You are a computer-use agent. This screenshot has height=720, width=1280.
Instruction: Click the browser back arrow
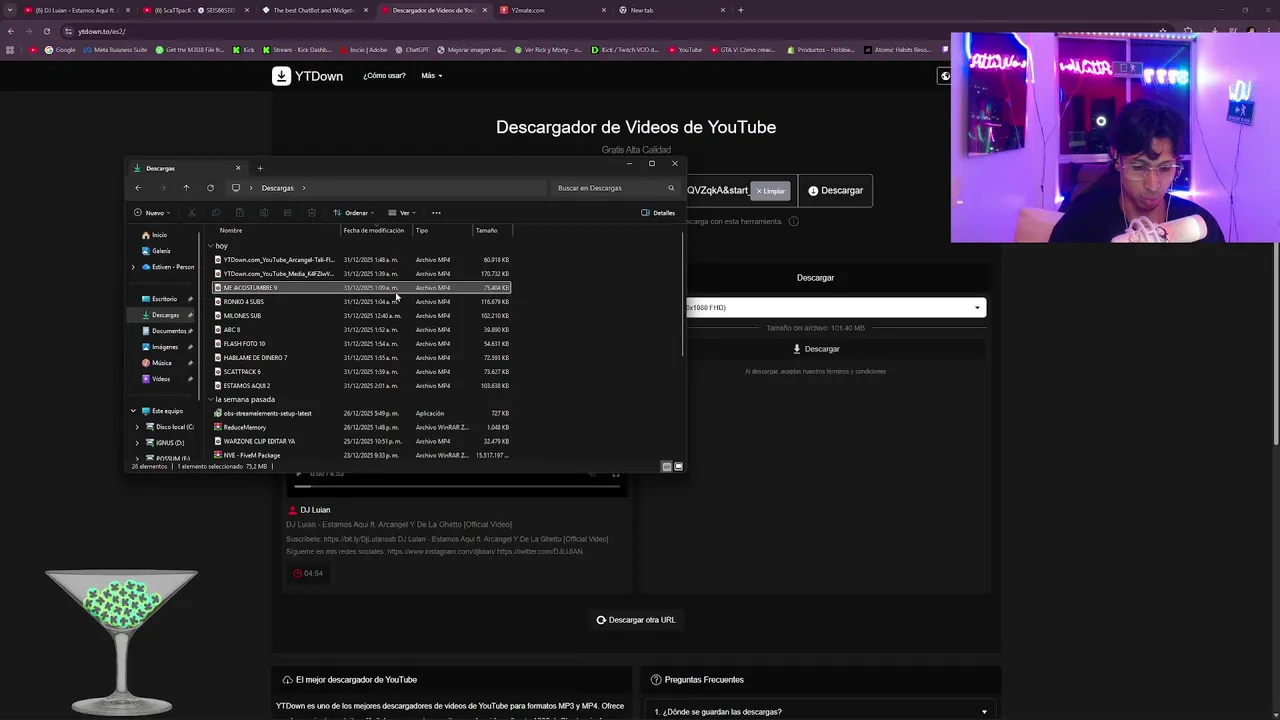(11, 31)
